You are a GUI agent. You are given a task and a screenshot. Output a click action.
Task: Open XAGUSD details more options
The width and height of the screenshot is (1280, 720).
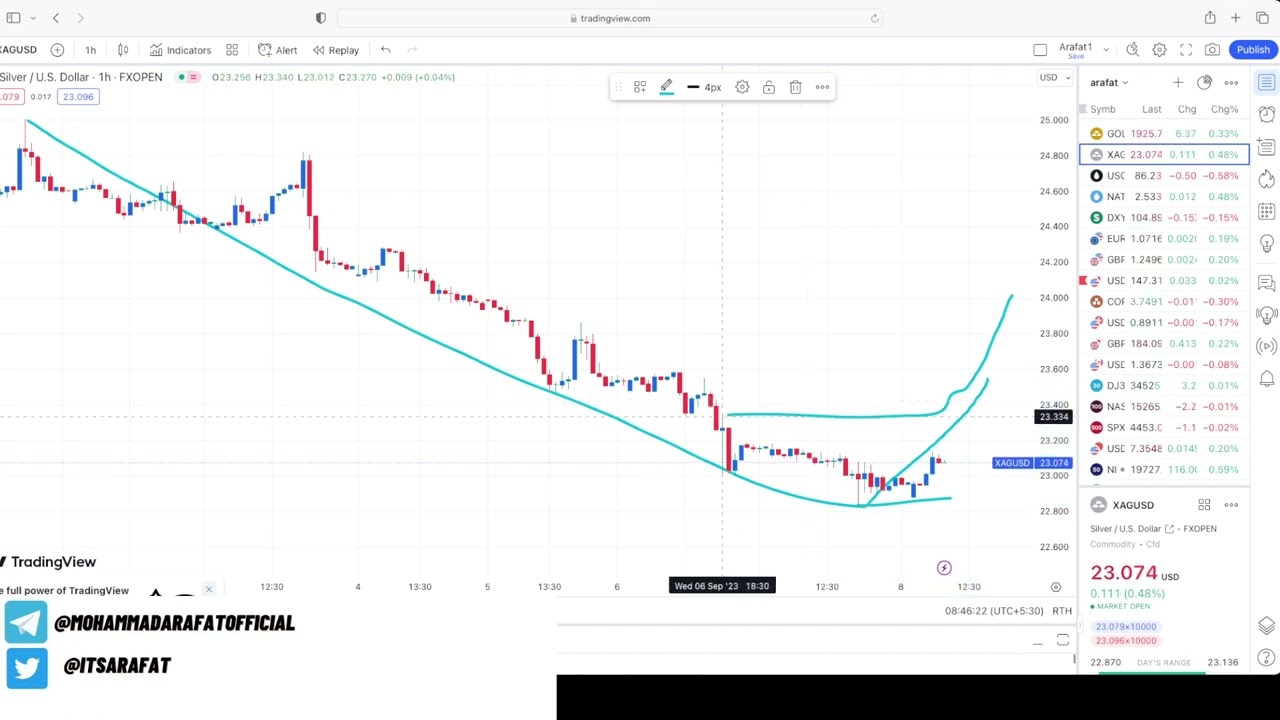[1231, 505]
